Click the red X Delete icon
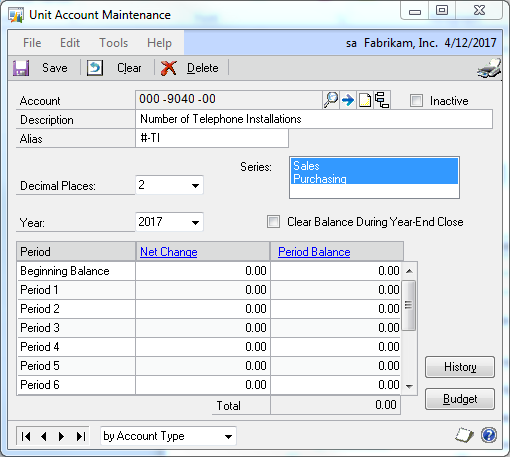The width and height of the screenshot is (510, 457). [x=169, y=68]
